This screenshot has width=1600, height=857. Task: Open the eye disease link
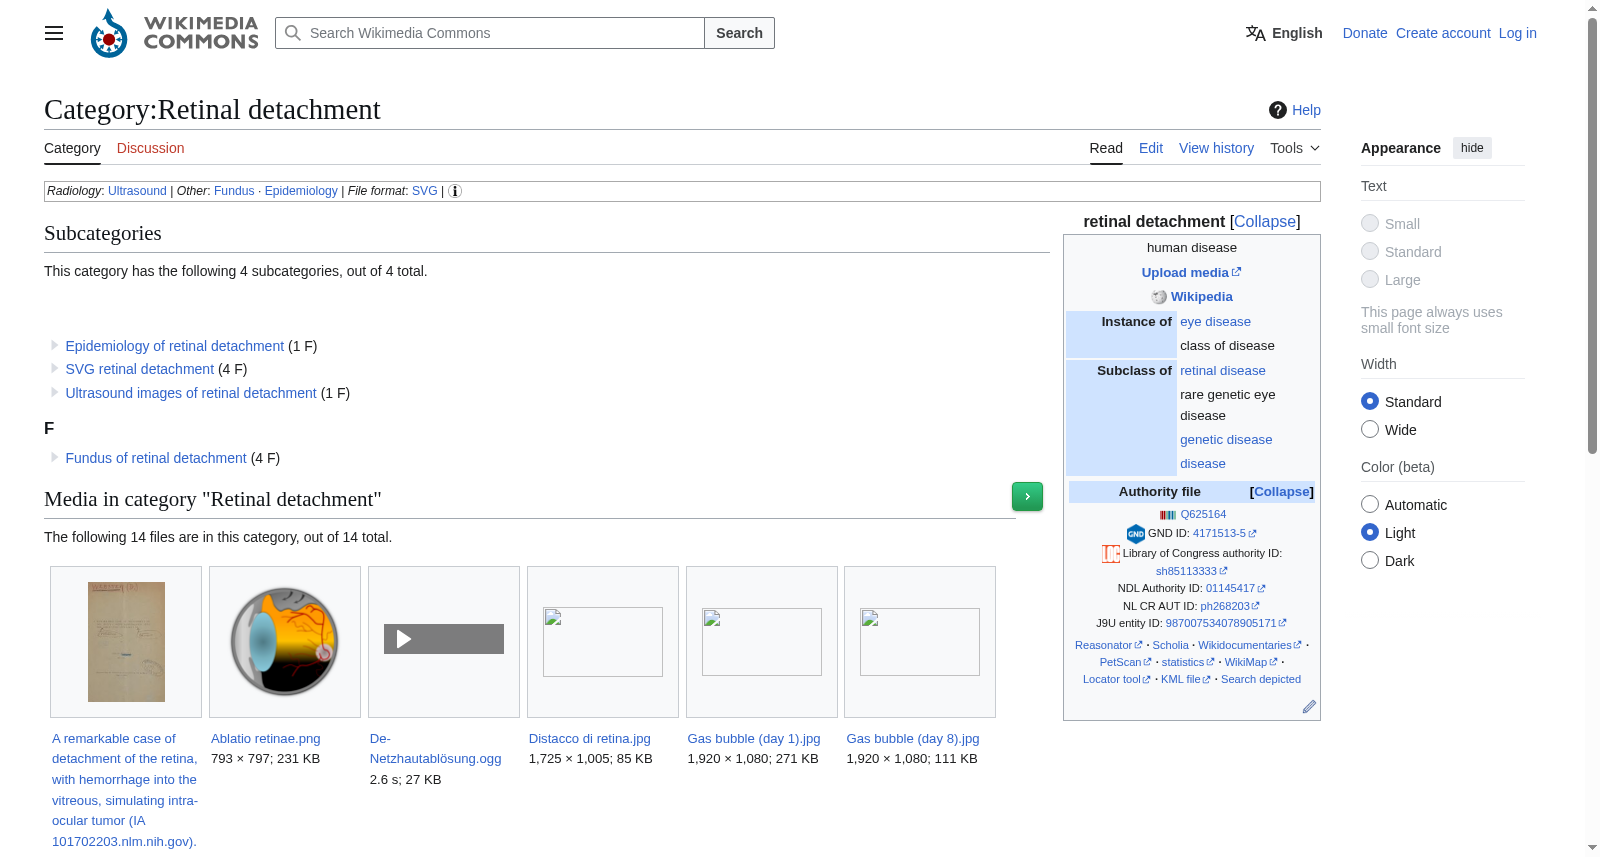pyautogui.click(x=1215, y=322)
